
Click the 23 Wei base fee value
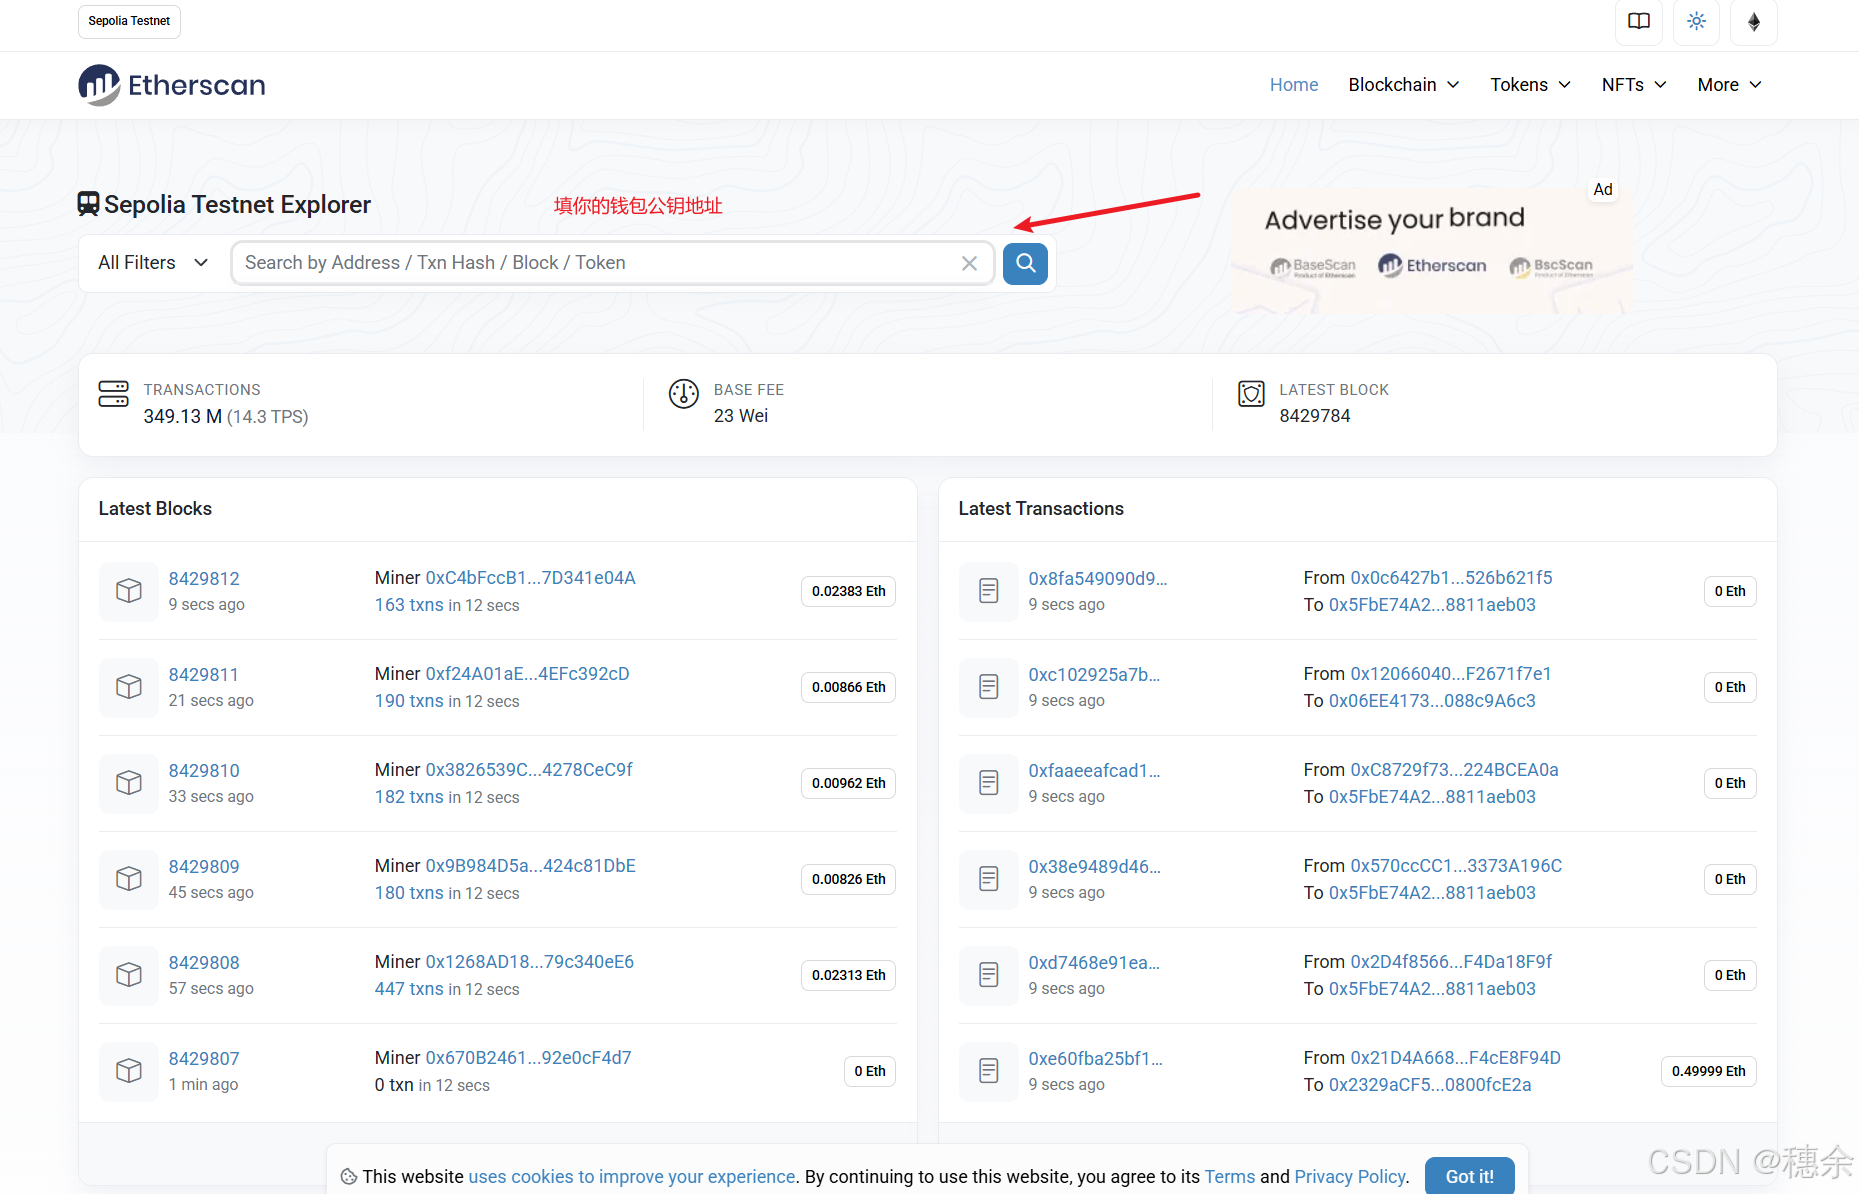click(741, 416)
